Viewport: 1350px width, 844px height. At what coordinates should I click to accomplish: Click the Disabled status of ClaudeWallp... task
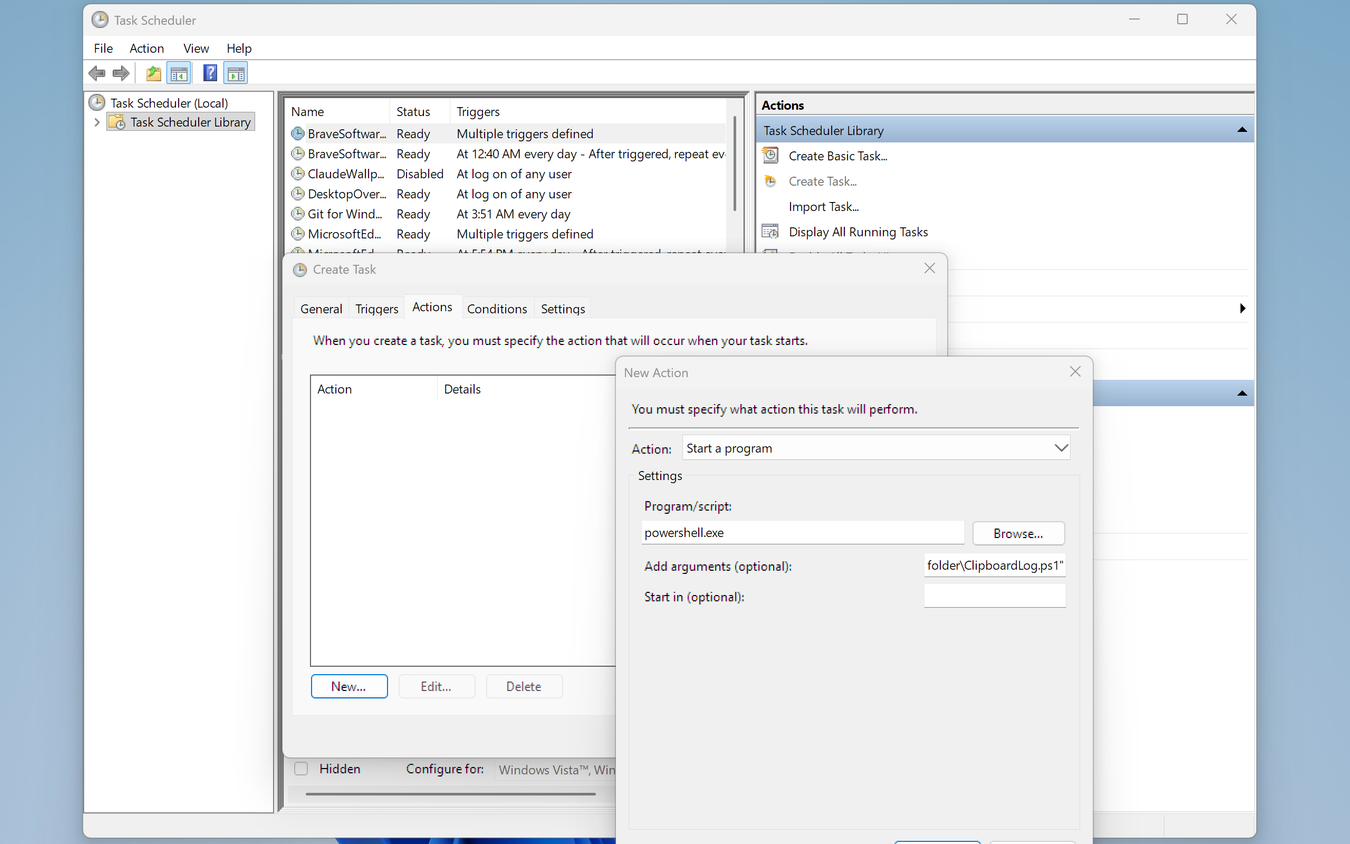[x=420, y=174]
